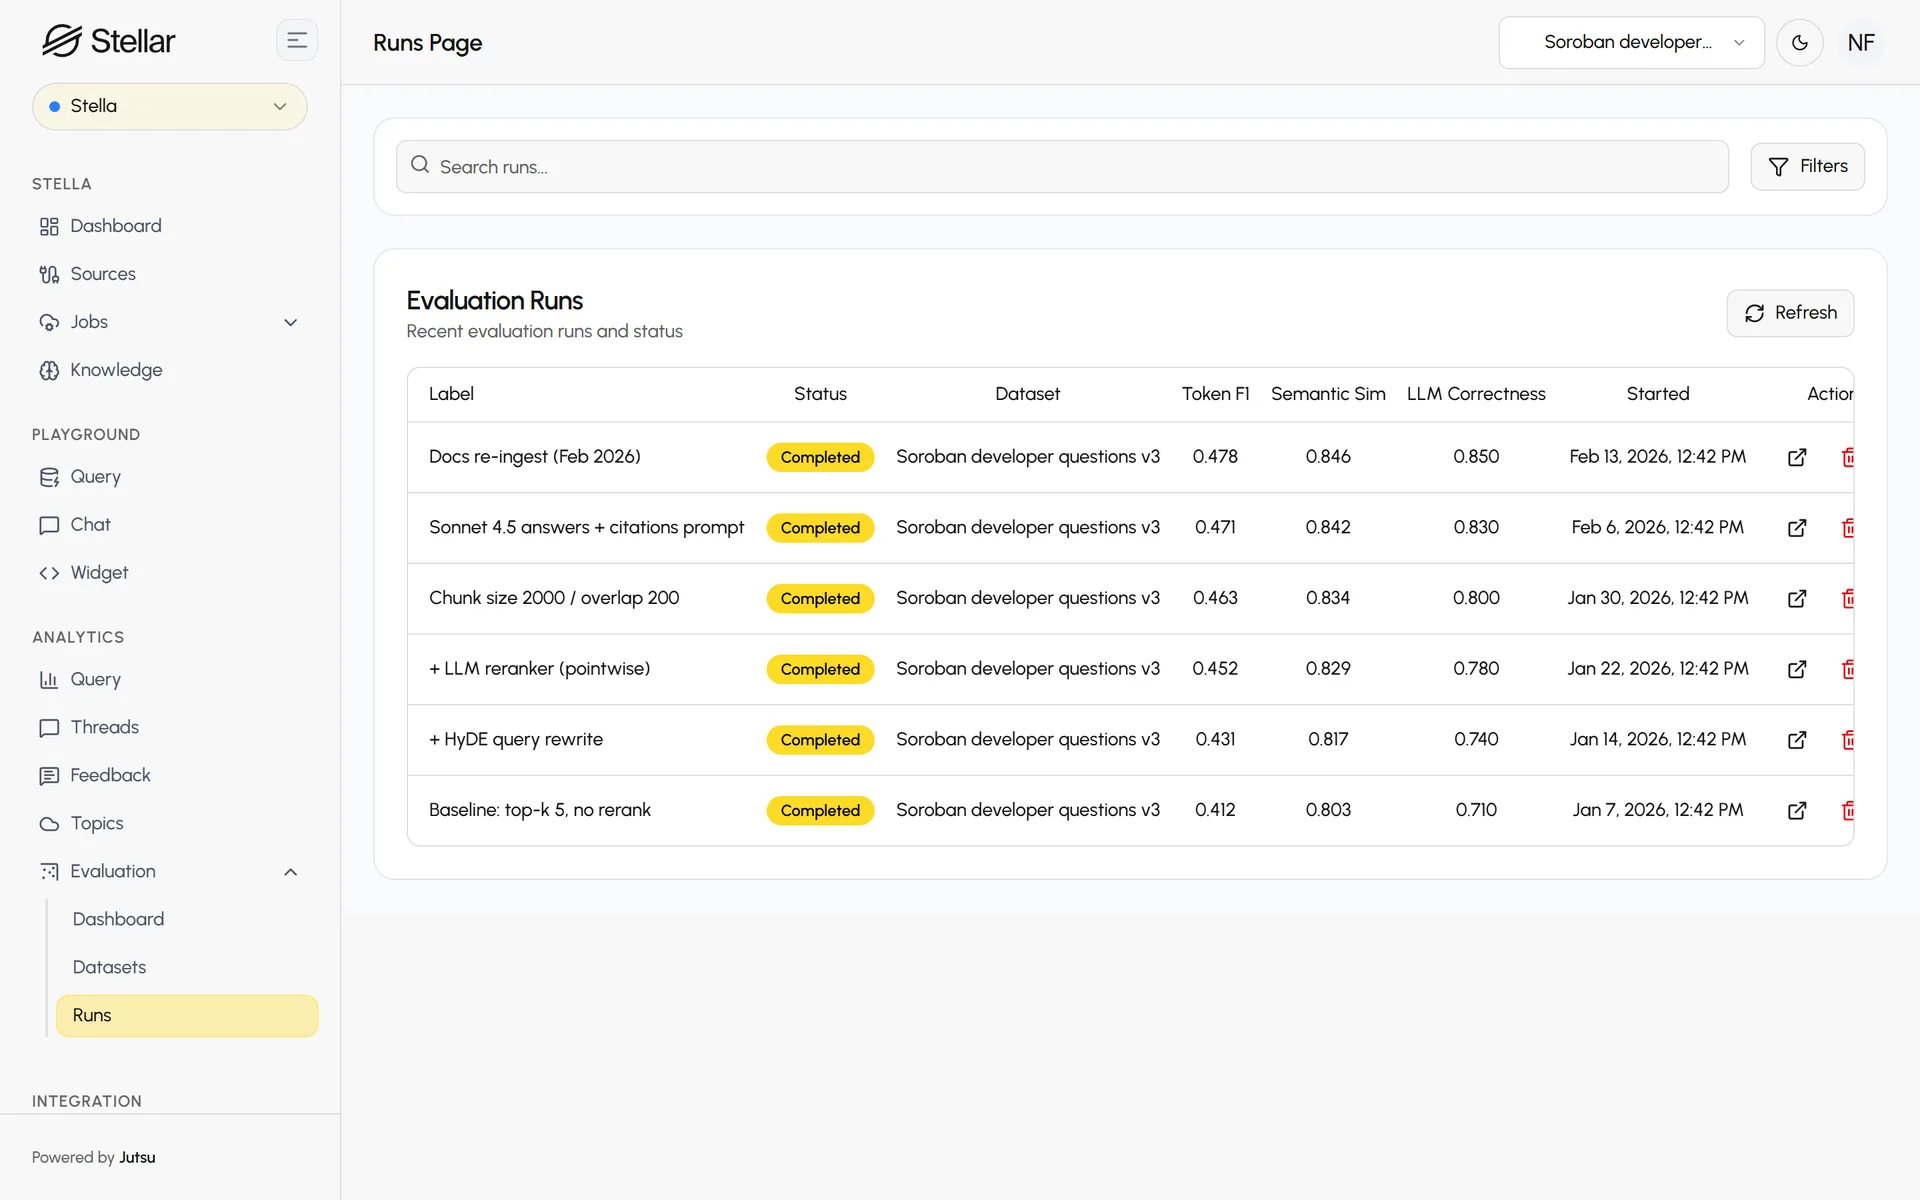1920x1200 pixels.
Task: Open the NF user avatar menu
Action: coord(1860,43)
